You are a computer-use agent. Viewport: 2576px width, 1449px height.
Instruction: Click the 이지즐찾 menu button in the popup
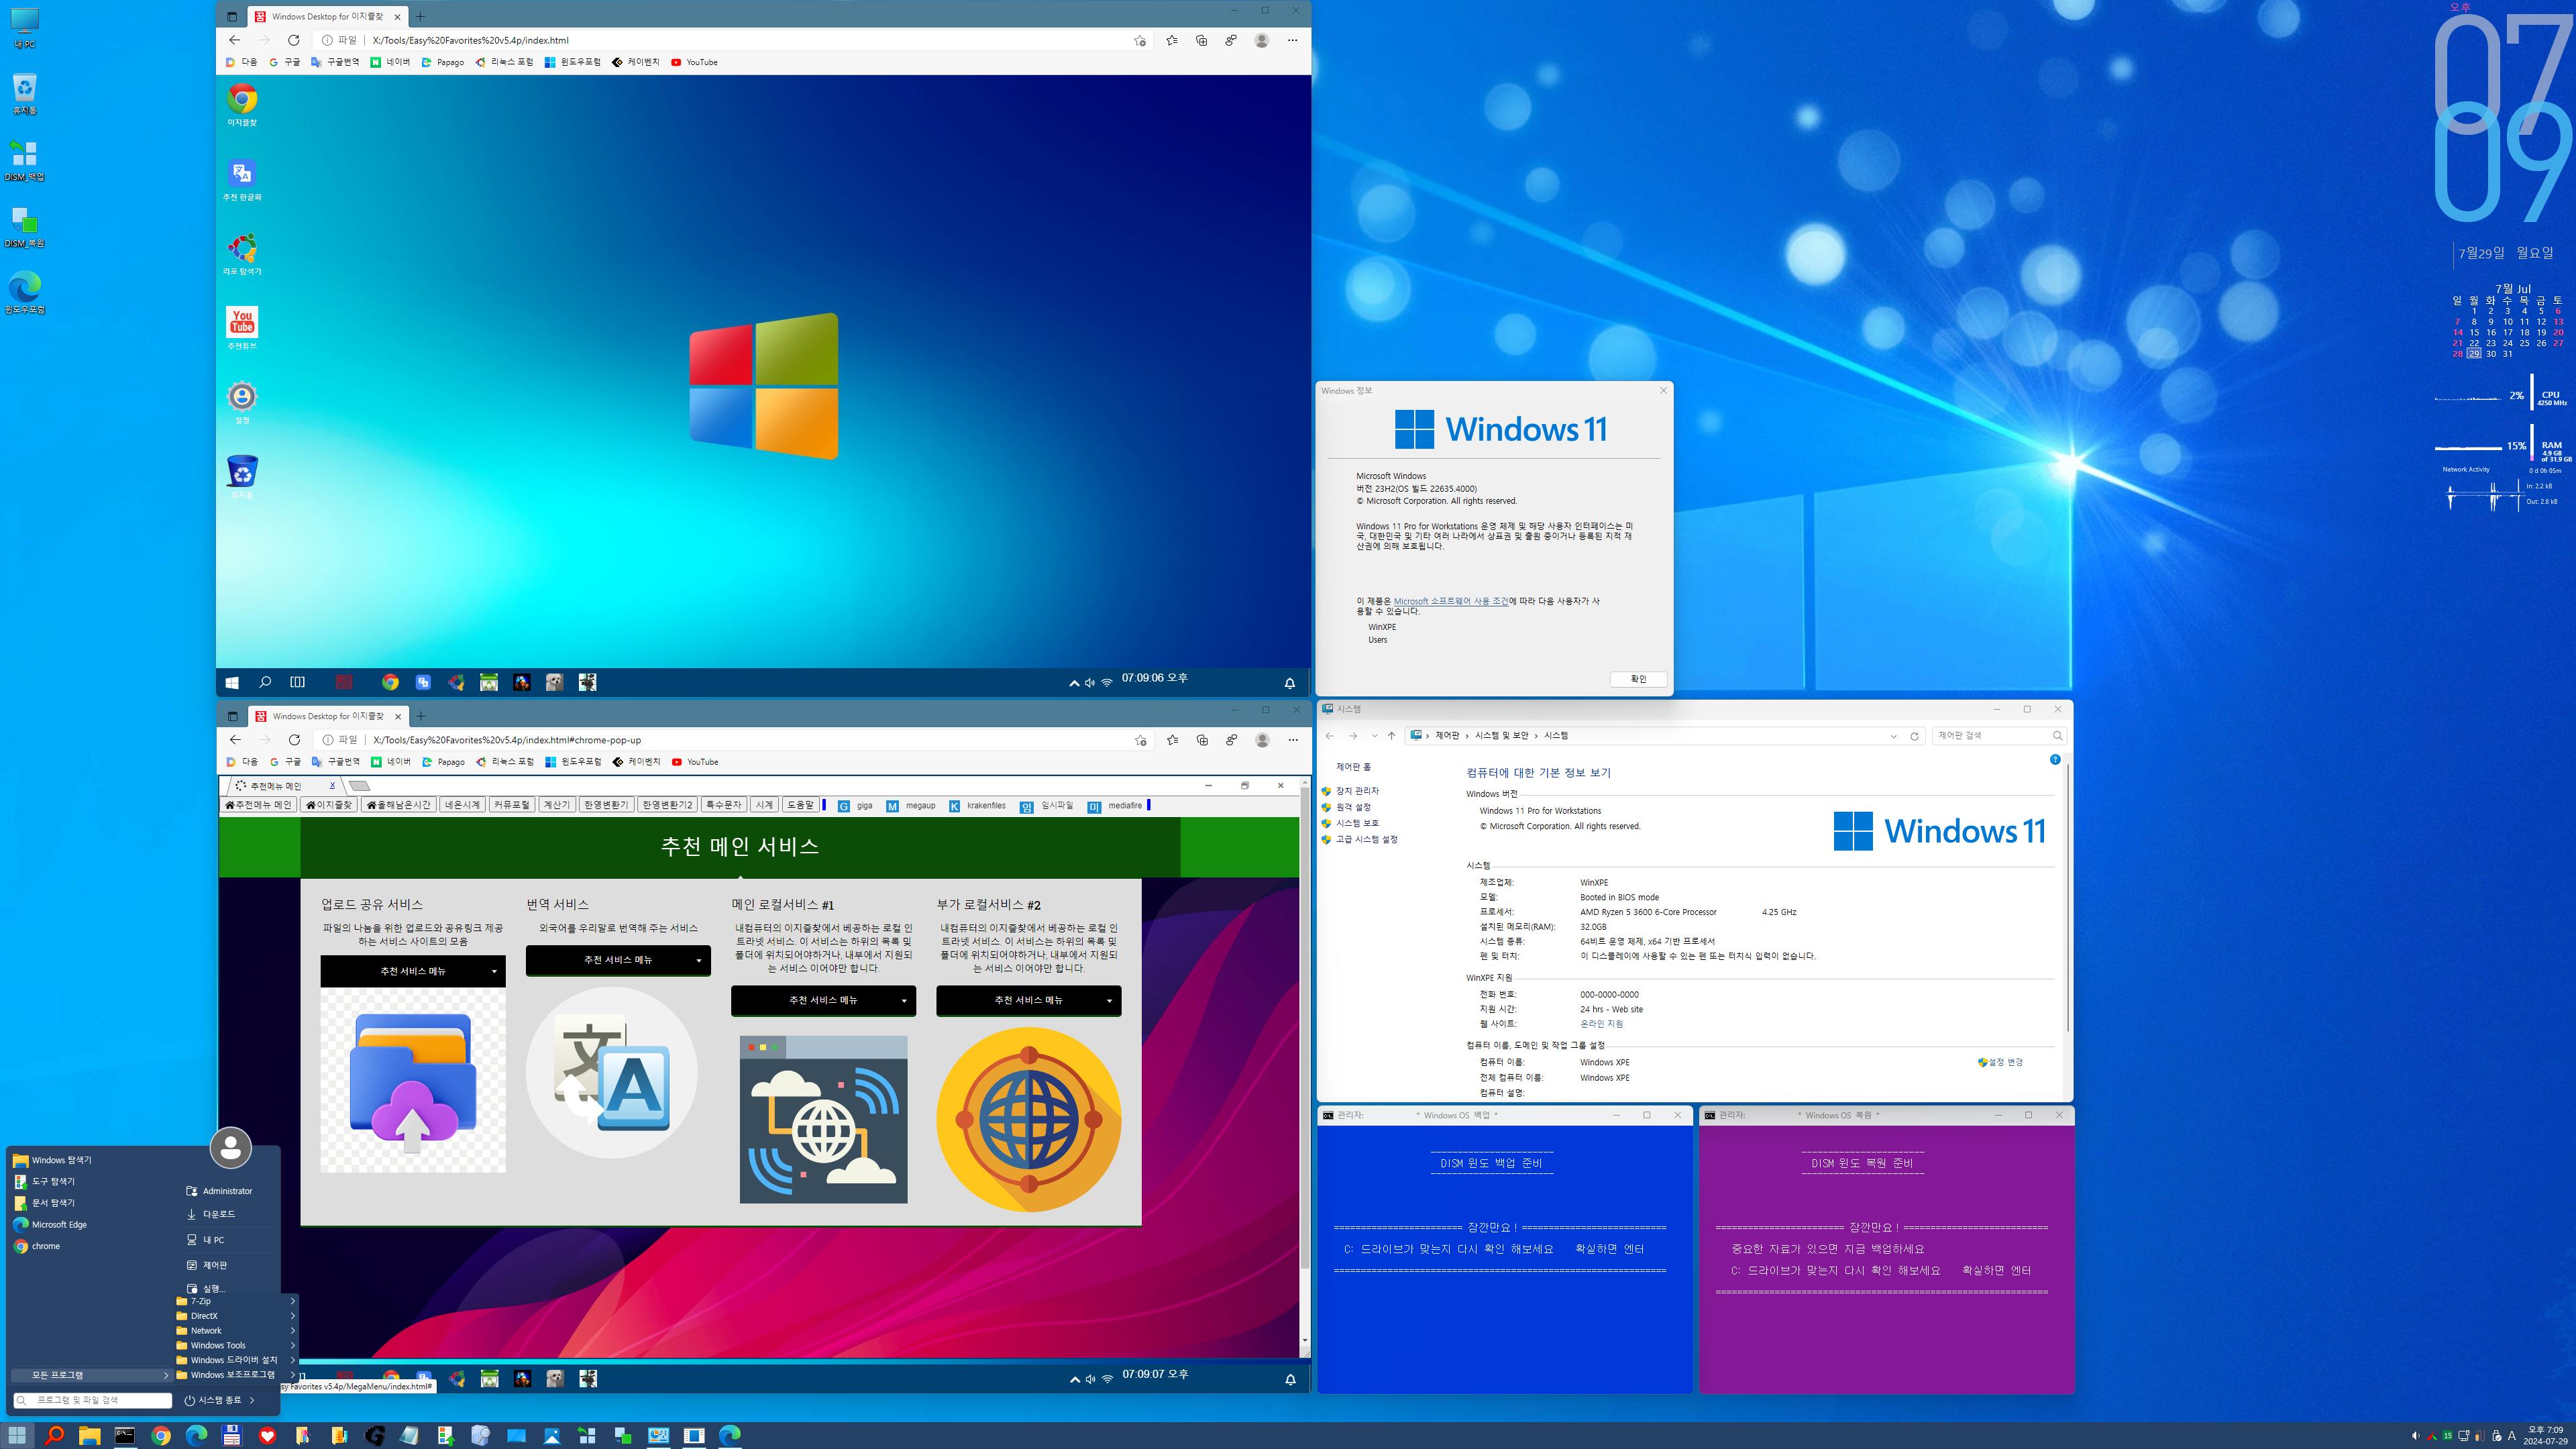329,805
